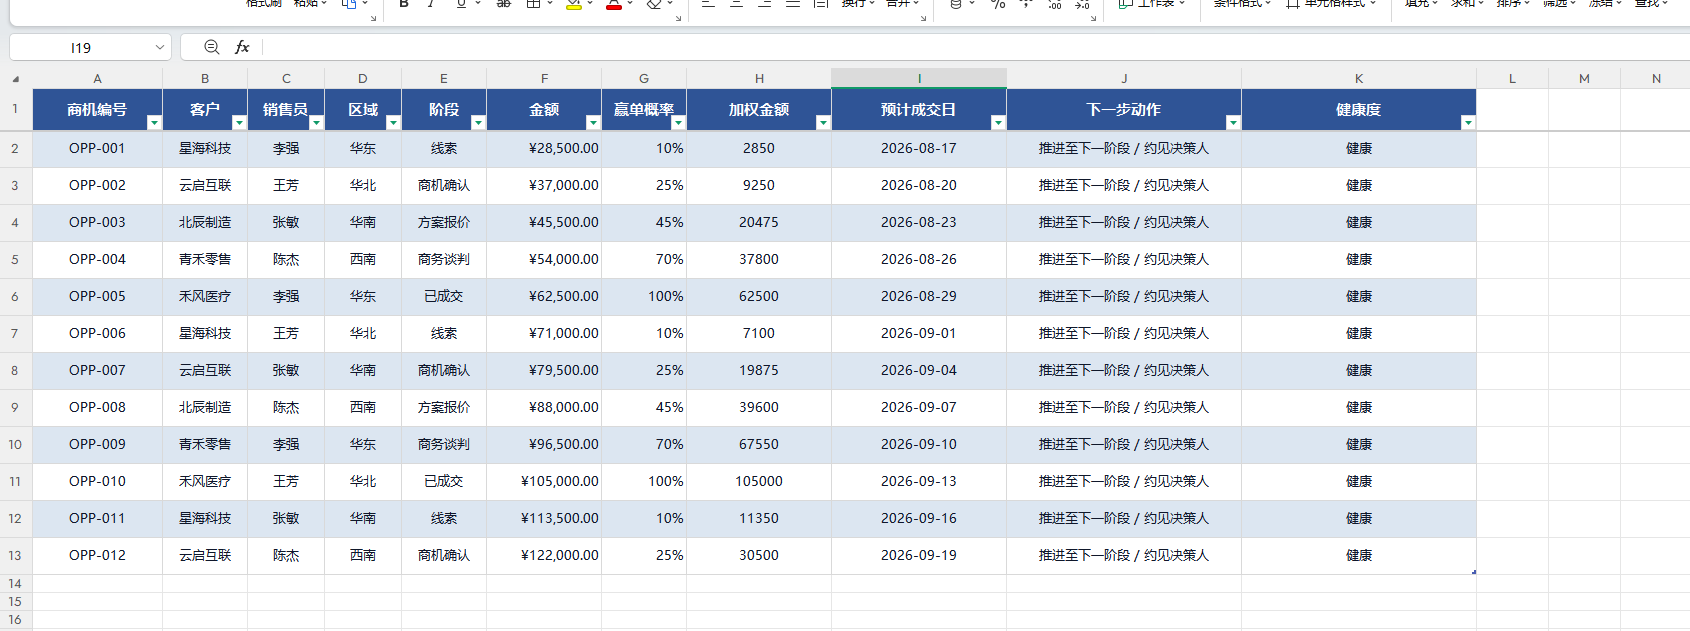The height and width of the screenshot is (631, 1690).
Task: Open filter dropdown for 商机编号 column
Action: click(154, 122)
